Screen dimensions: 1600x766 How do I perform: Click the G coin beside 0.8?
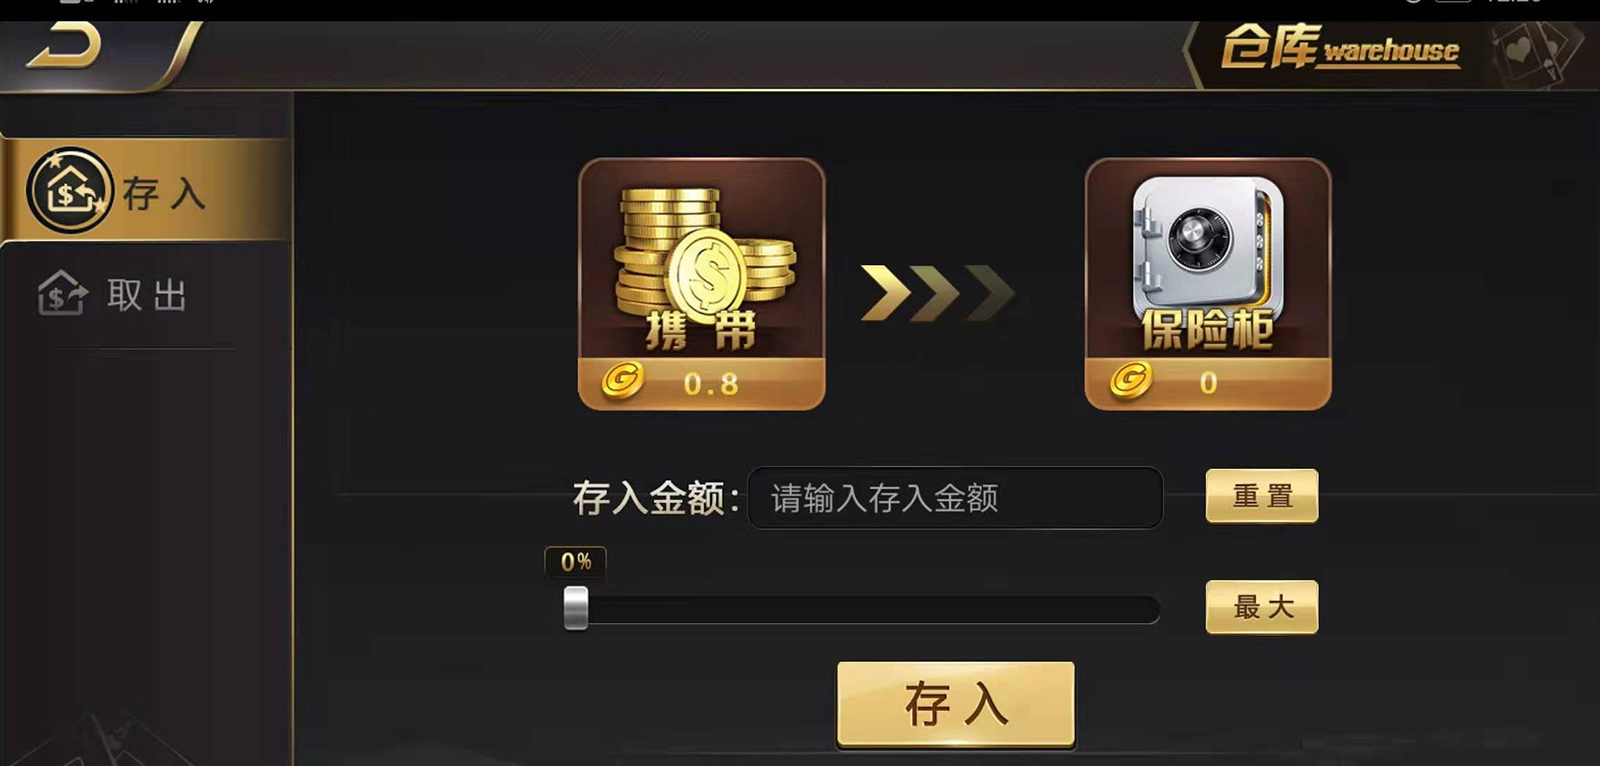click(622, 381)
